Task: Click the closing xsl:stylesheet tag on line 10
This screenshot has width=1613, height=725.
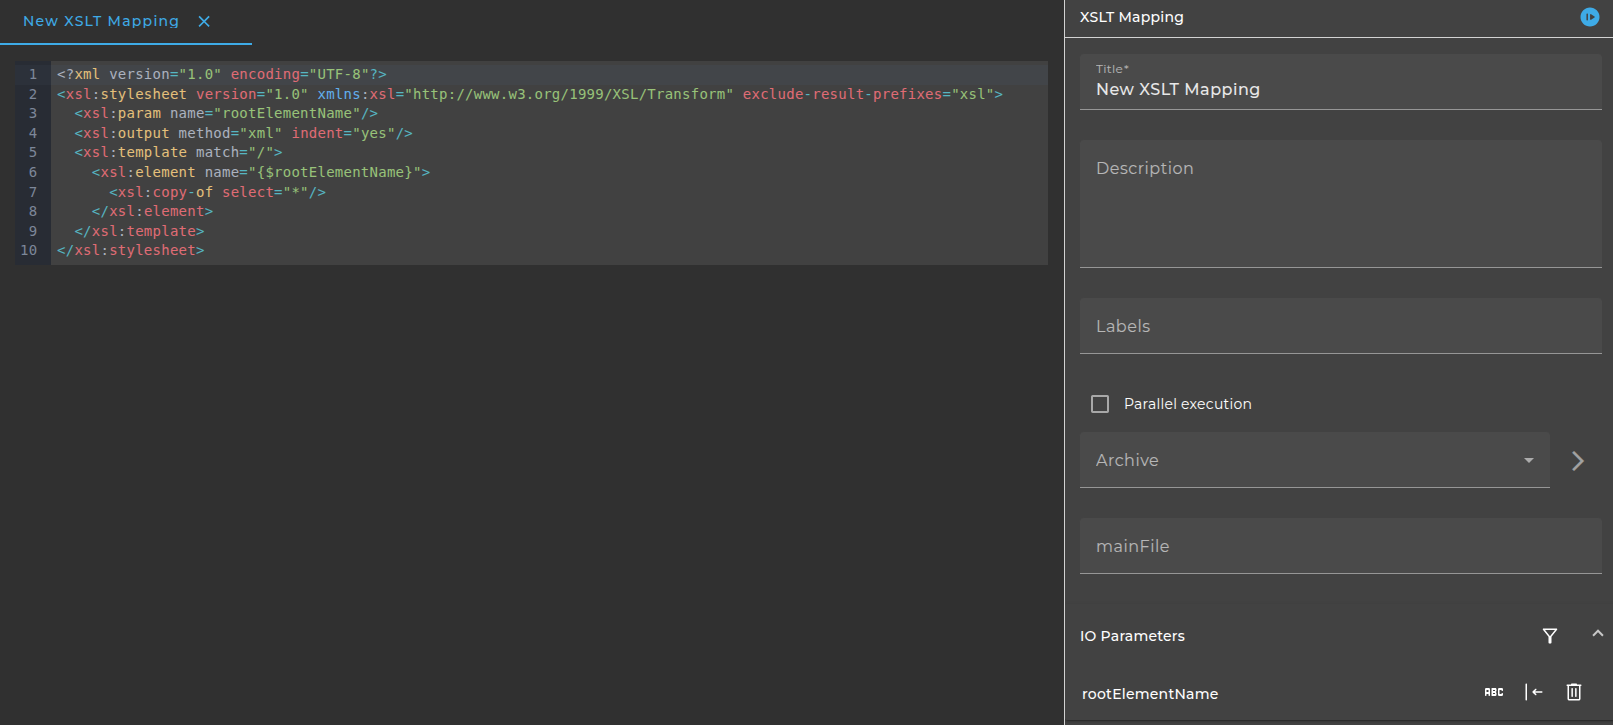Action: coord(130,250)
